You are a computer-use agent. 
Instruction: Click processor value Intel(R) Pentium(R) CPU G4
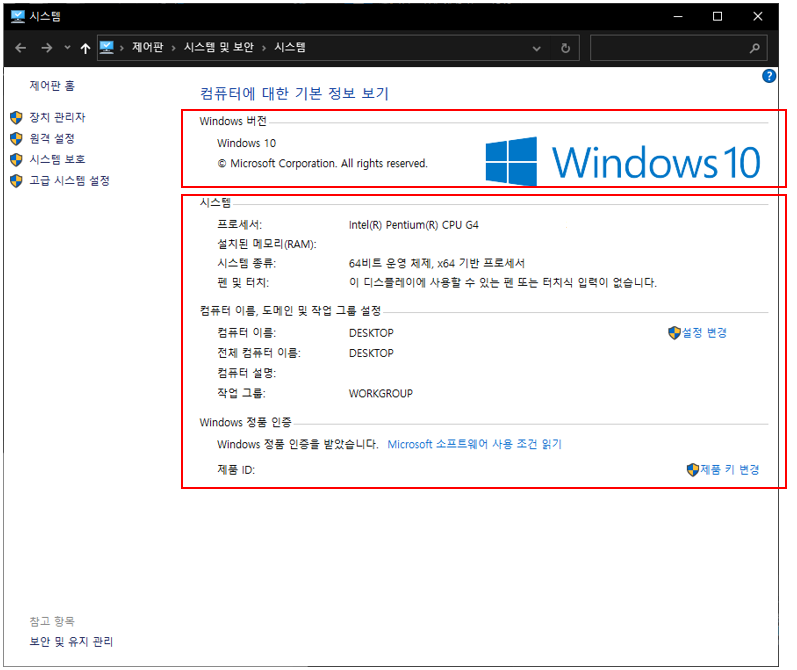pyautogui.click(x=414, y=225)
